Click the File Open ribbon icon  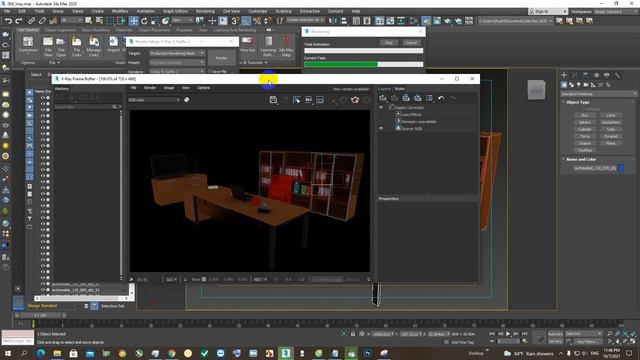tap(61, 46)
